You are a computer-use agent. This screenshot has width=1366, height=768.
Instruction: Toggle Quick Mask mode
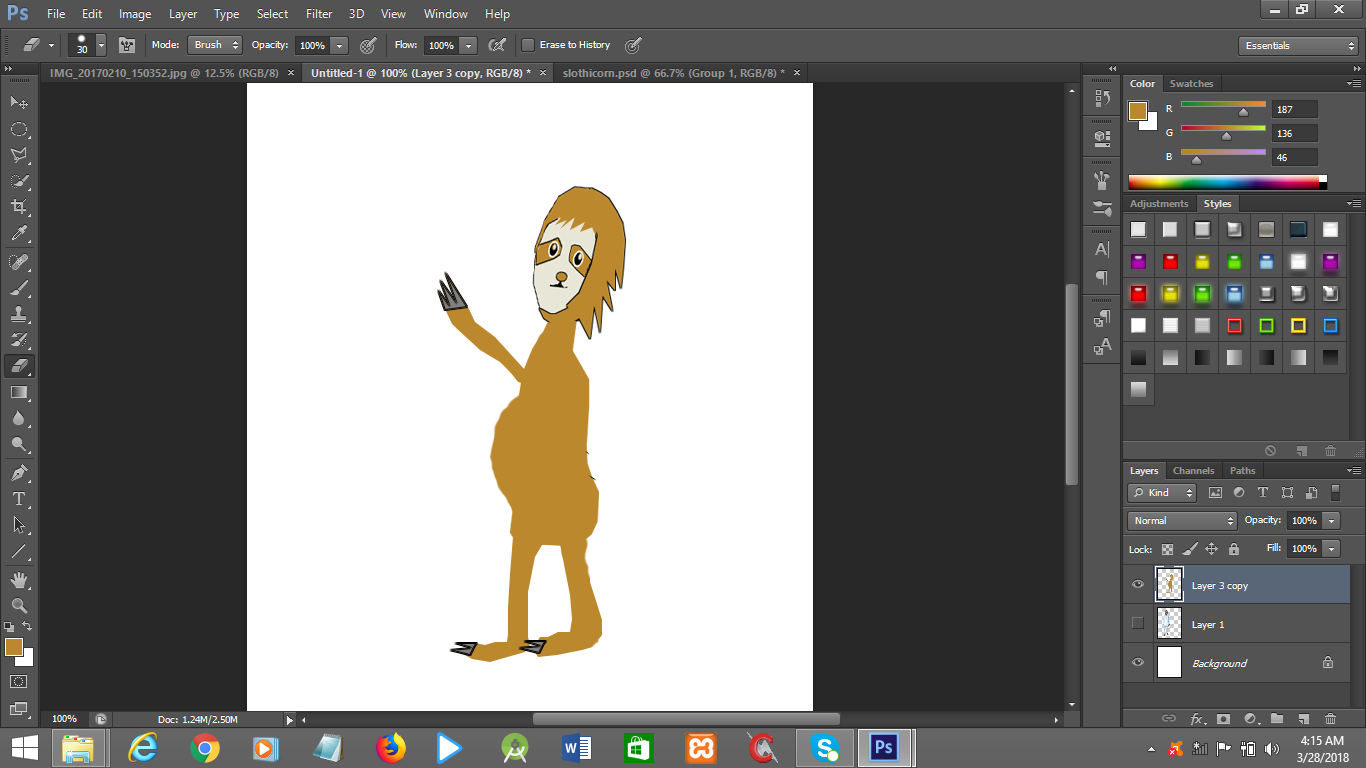[19, 682]
